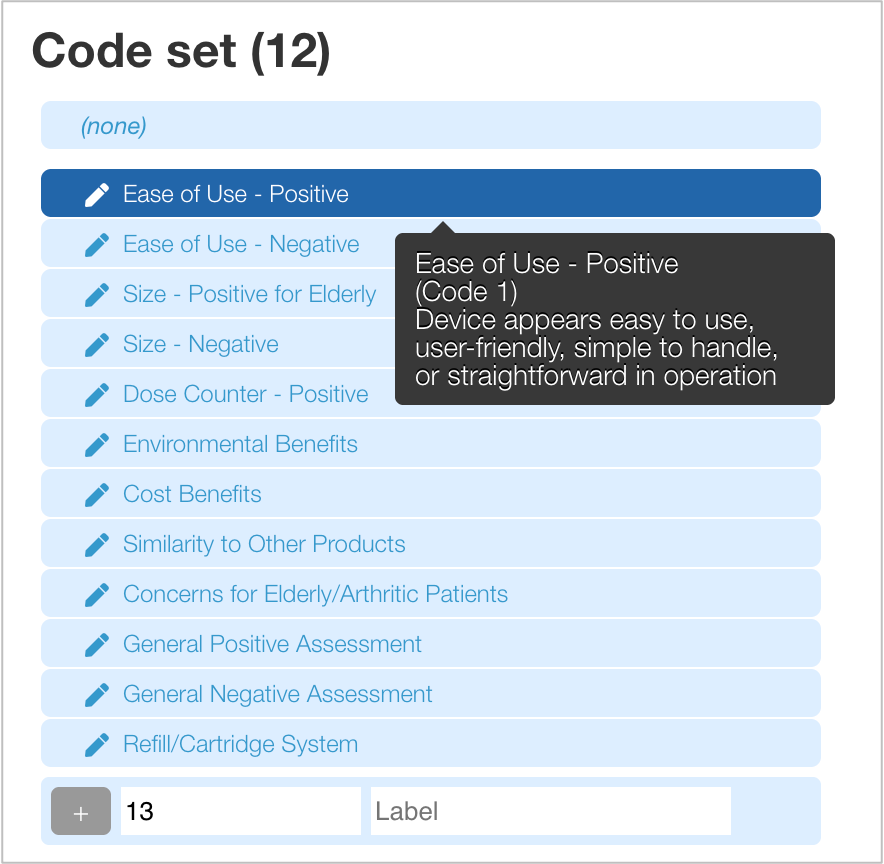This screenshot has height=864, width=884.
Task: Click pencil icon for Ease of Use - Positive
Action: pyautogui.click(x=96, y=195)
